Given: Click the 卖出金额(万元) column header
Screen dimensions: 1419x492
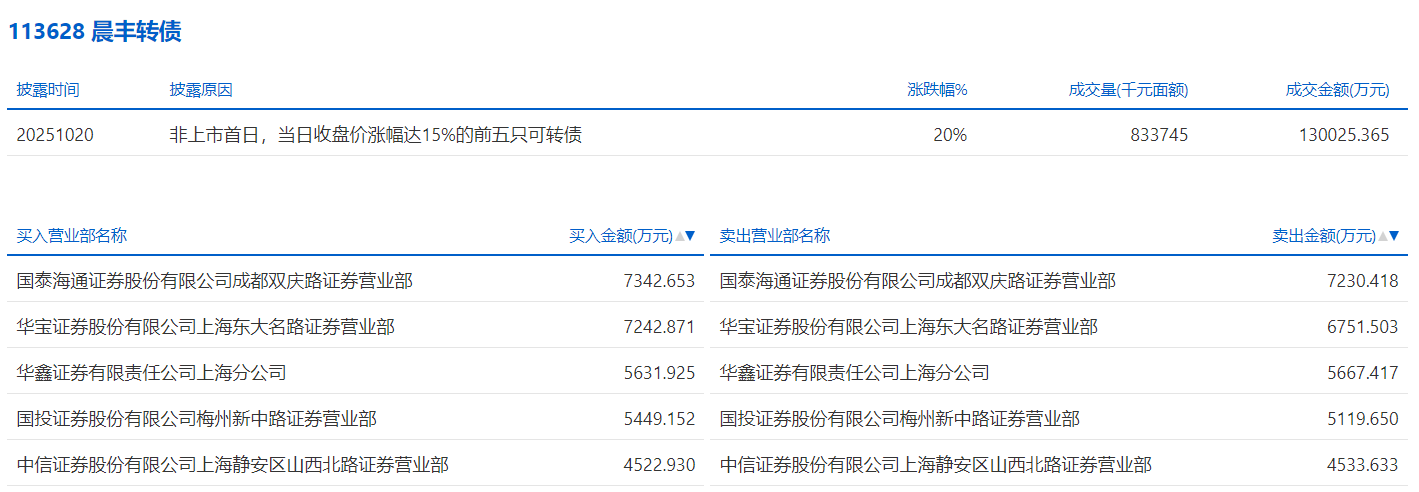Looking at the screenshot, I should coord(1323,236).
